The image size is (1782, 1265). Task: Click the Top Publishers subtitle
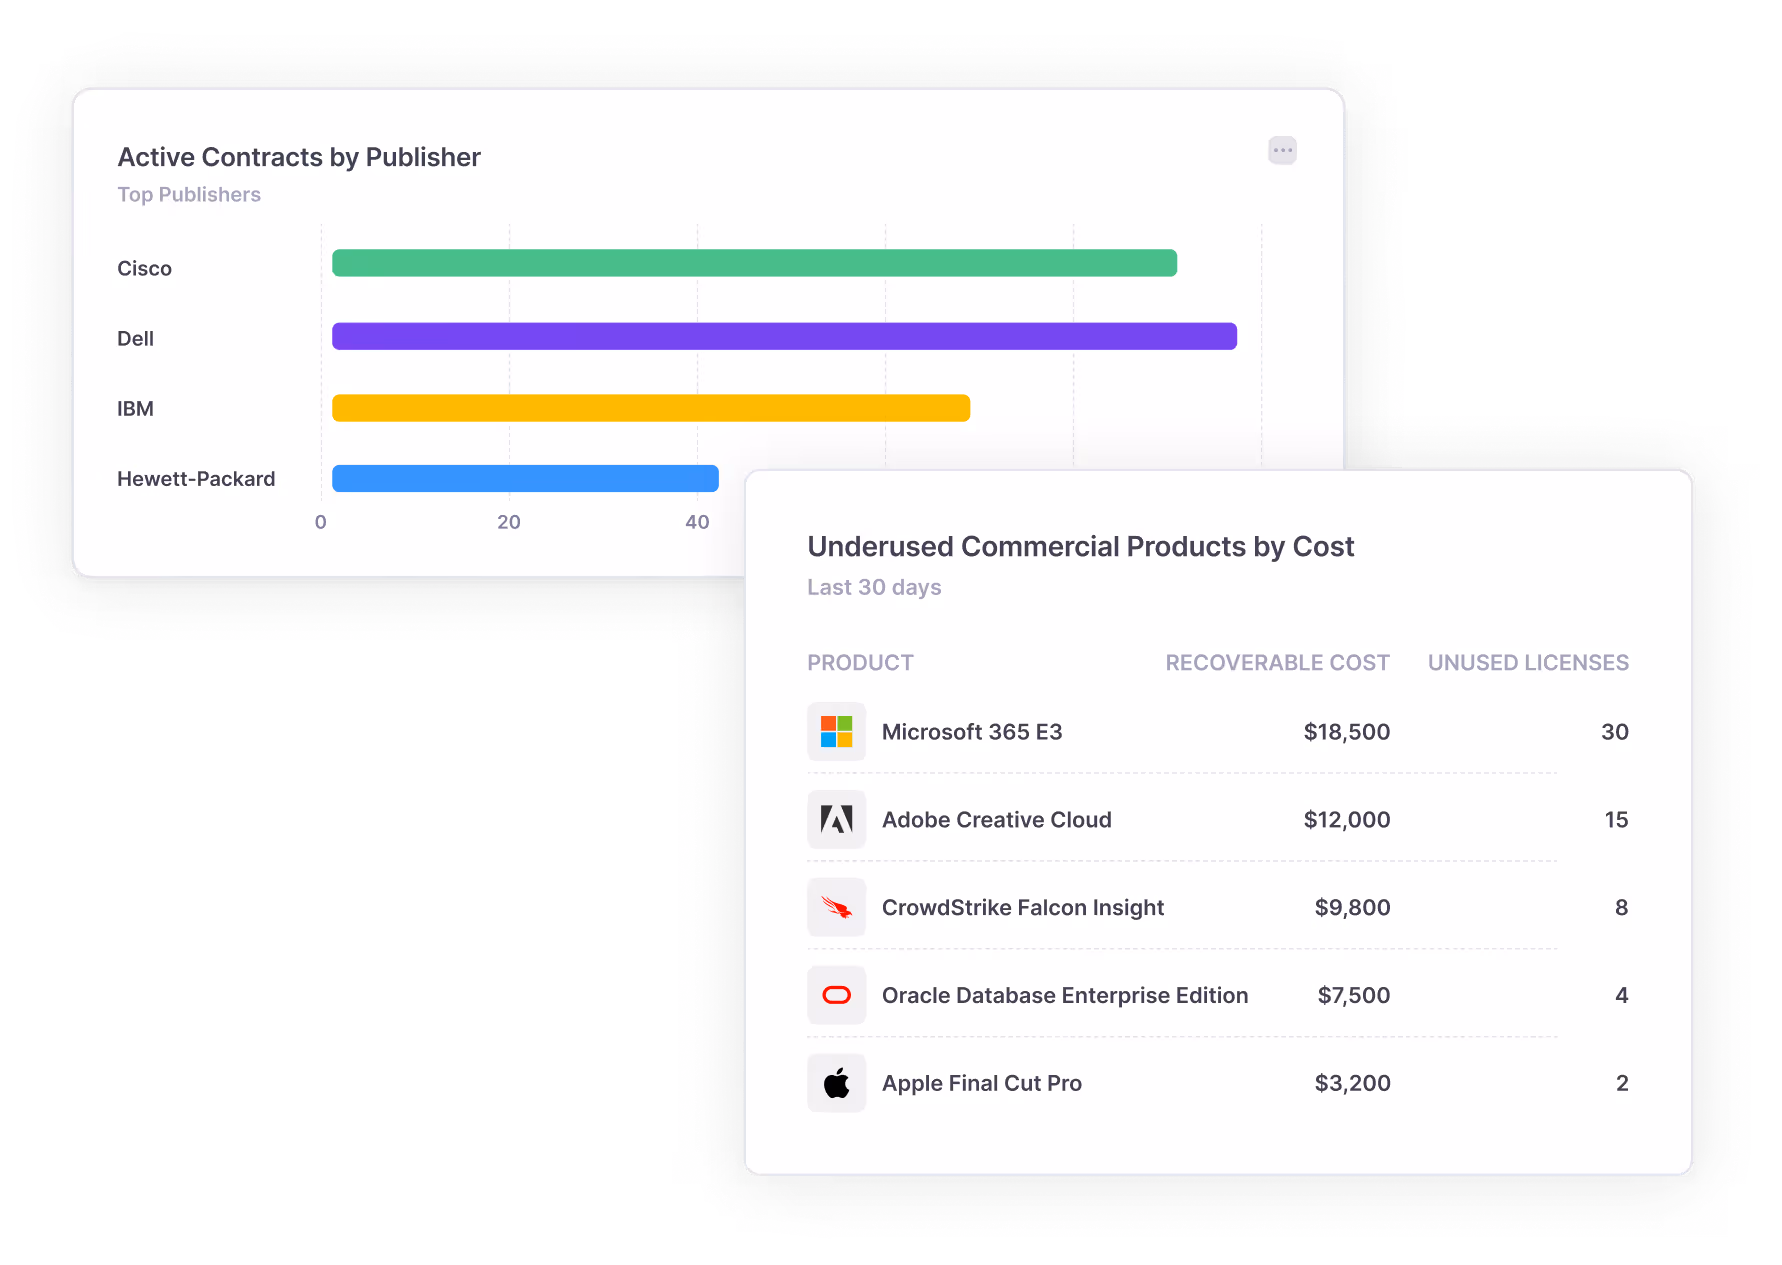coord(189,194)
